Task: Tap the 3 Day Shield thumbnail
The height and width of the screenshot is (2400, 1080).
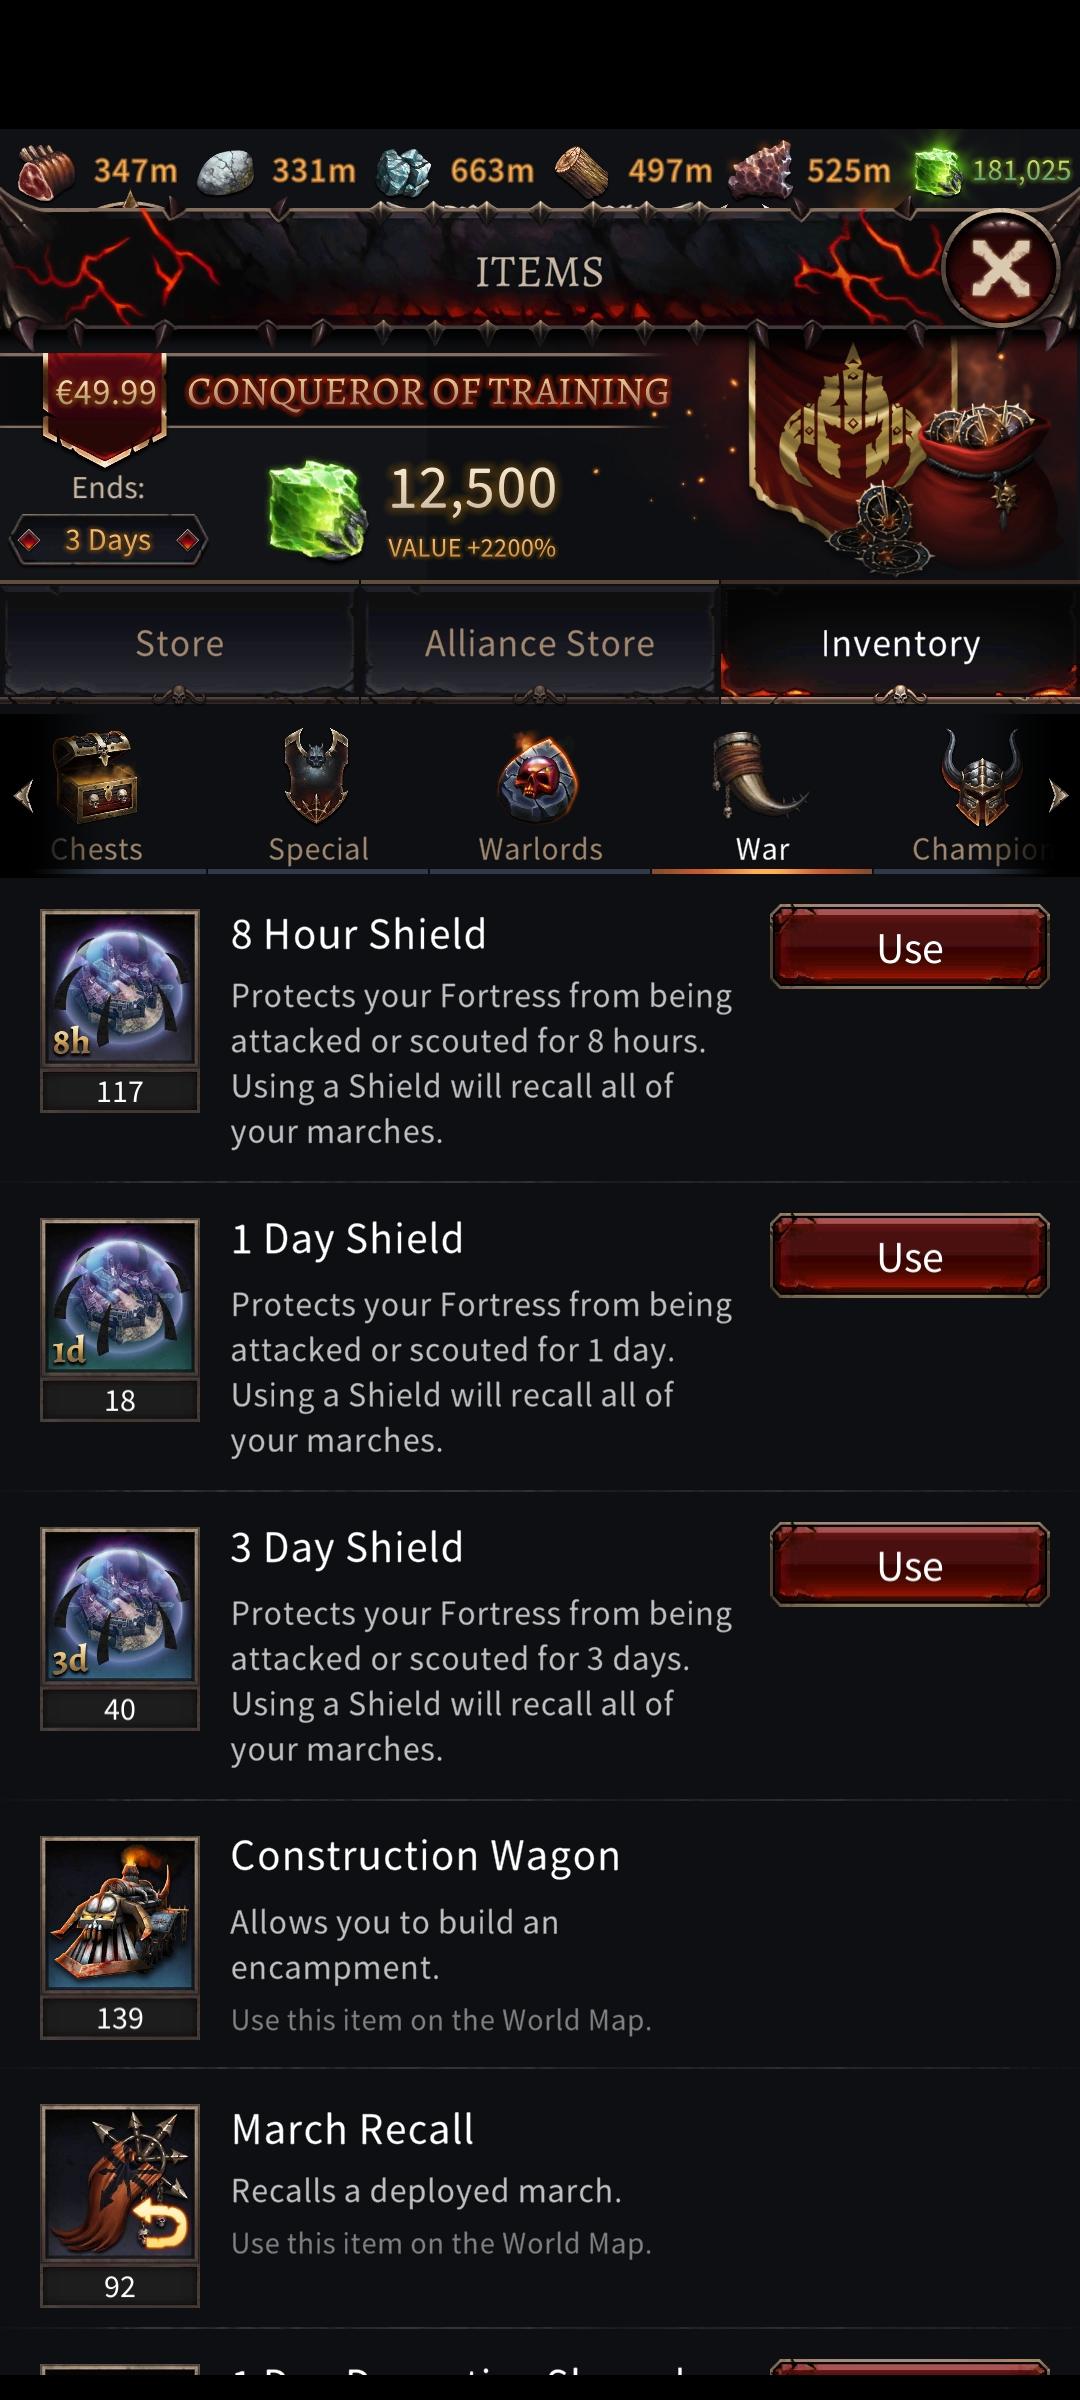Action: pyautogui.click(x=120, y=1605)
